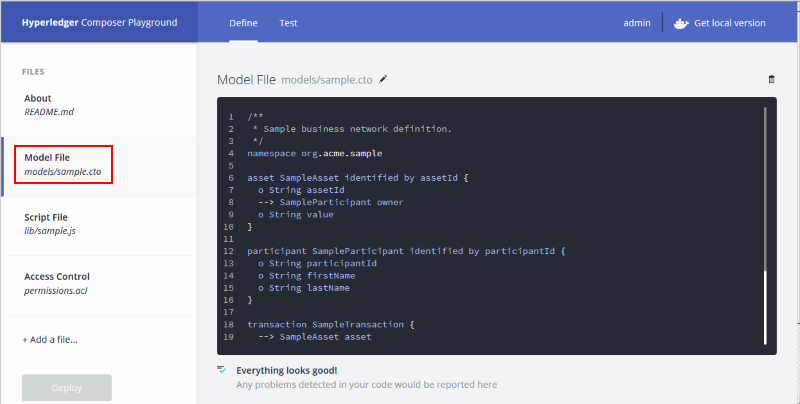Click the trash icon to delete the model file
The width and height of the screenshot is (800, 404).
click(771, 79)
